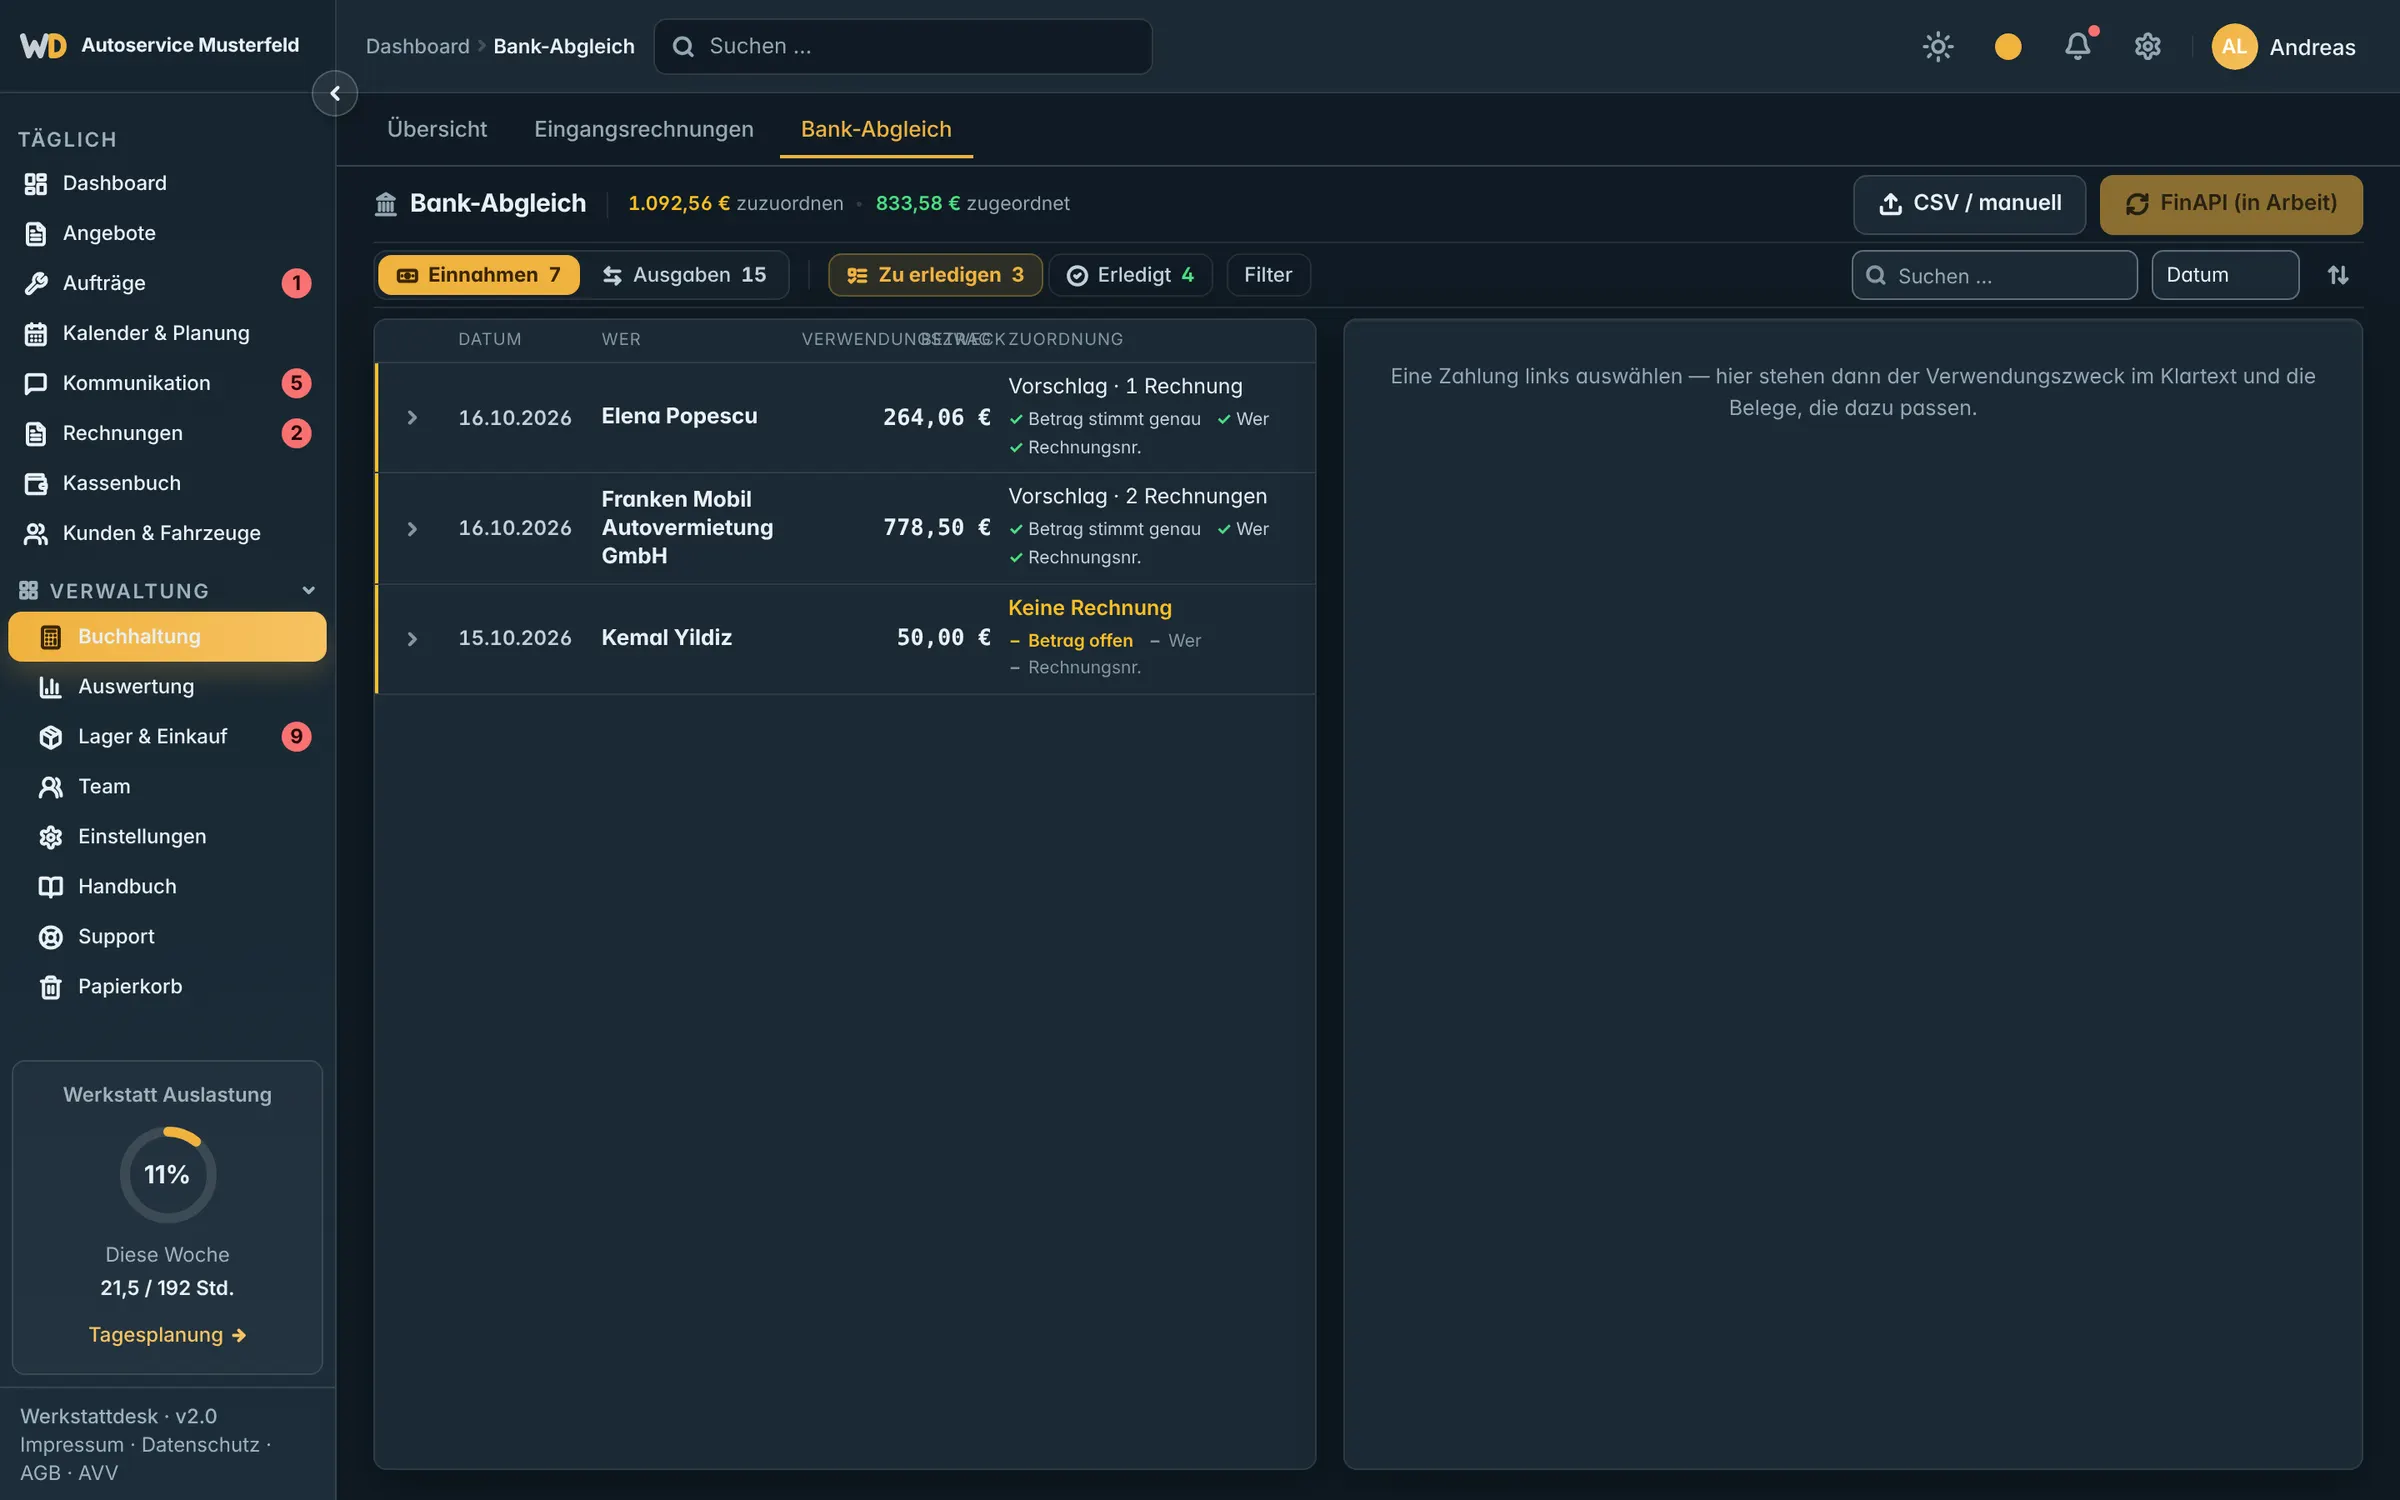Open Kommunikation in sidebar
This screenshot has height=1500, width=2400.
[x=167, y=383]
